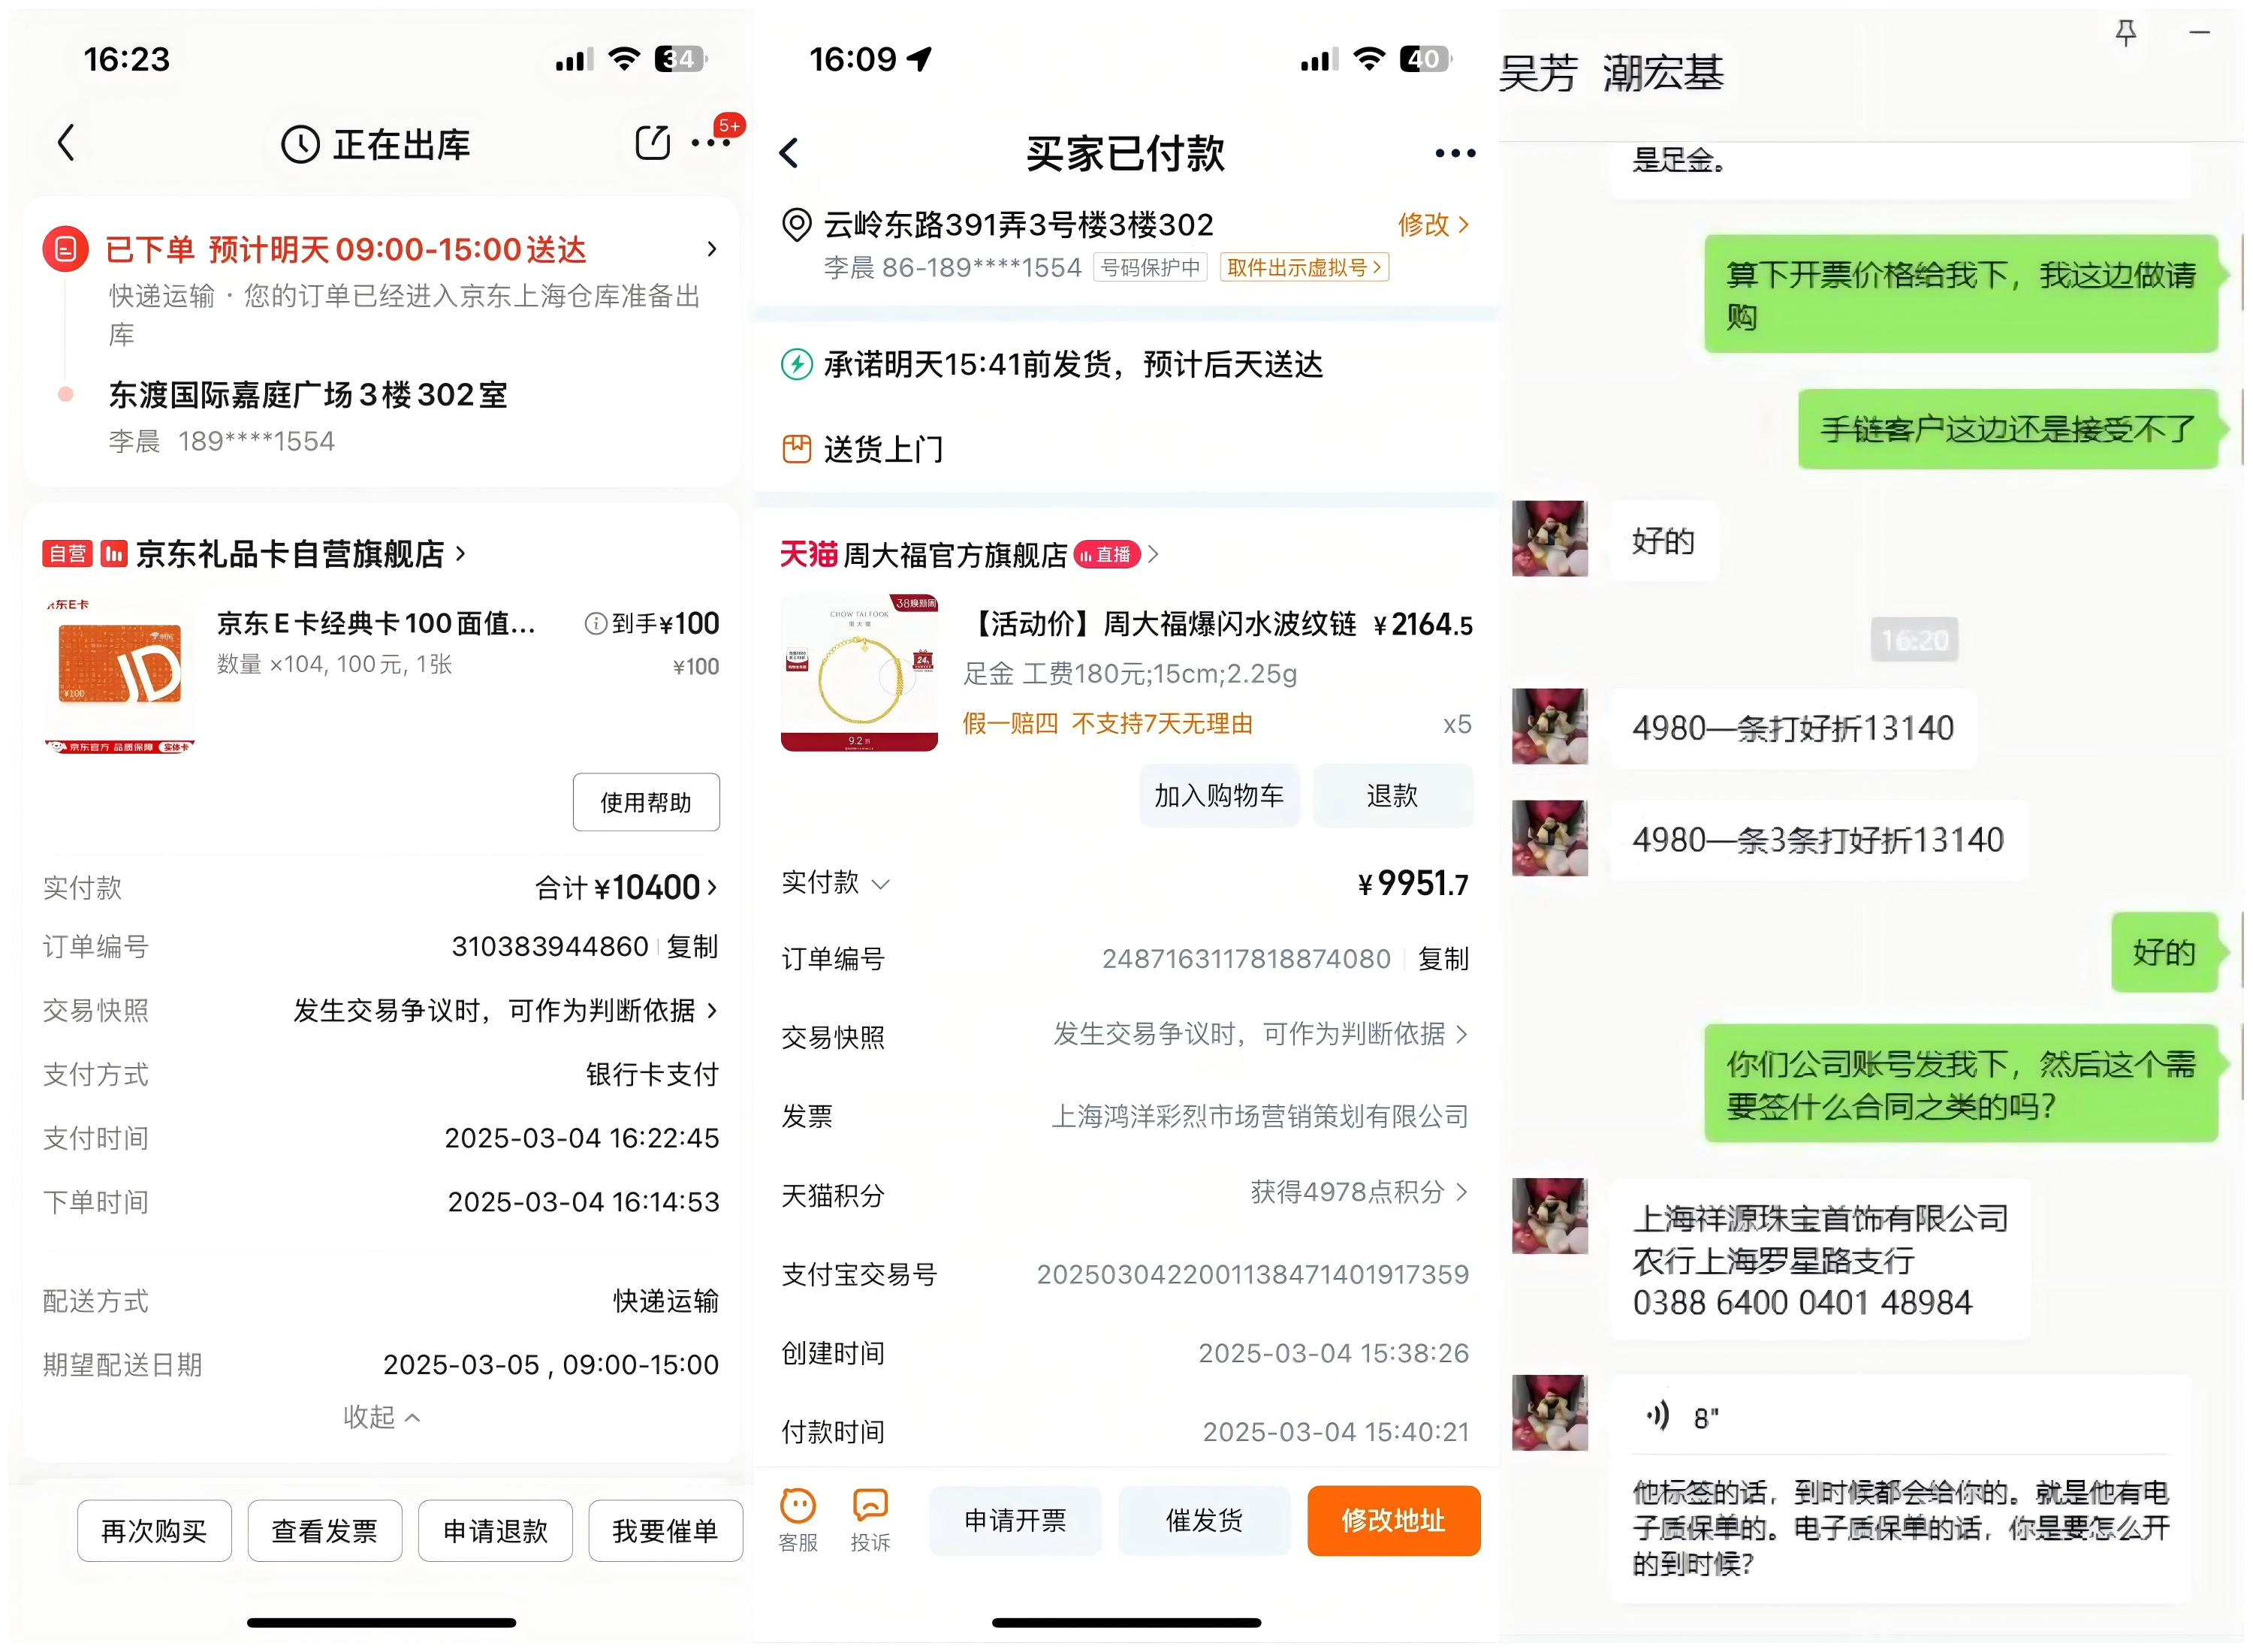Tap the red order status icon beside 已下单
The image size is (2253, 1652).
coord(66,249)
